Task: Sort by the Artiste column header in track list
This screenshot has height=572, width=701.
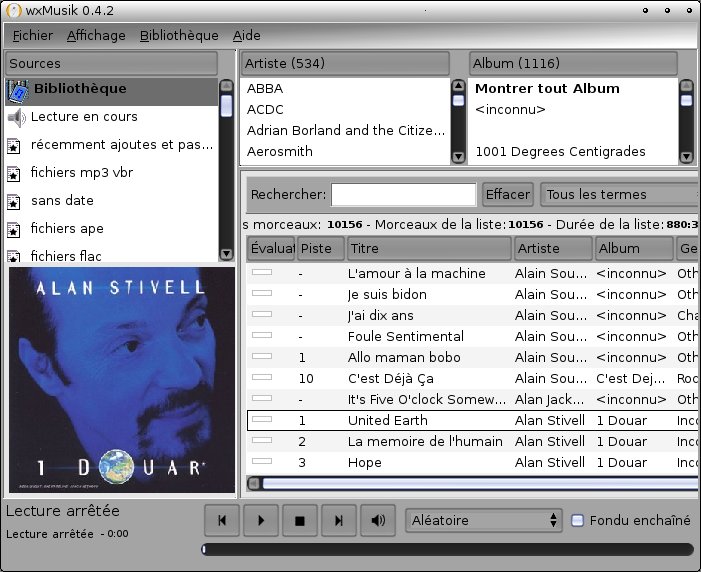Action: point(553,249)
